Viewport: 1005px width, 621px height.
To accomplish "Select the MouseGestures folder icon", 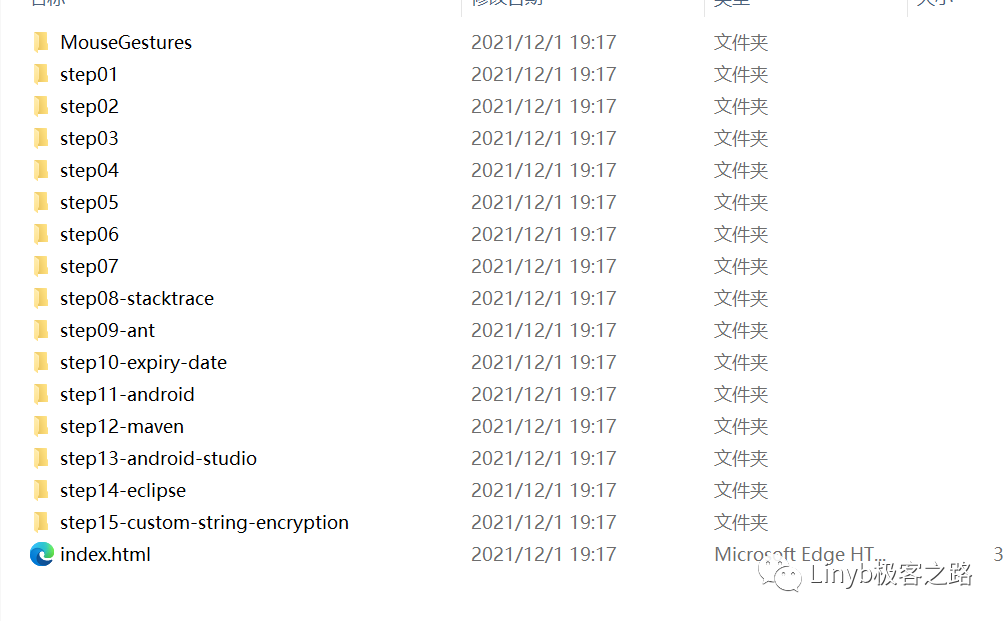I will coord(41,42).
